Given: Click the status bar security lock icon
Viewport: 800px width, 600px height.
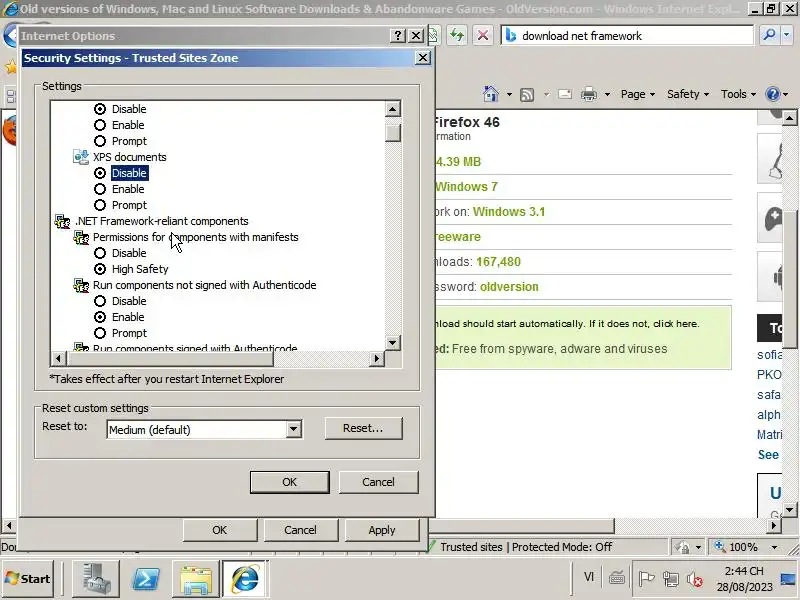Looking at the screenshot, I should pyautogui.click(x=682, y=547).
